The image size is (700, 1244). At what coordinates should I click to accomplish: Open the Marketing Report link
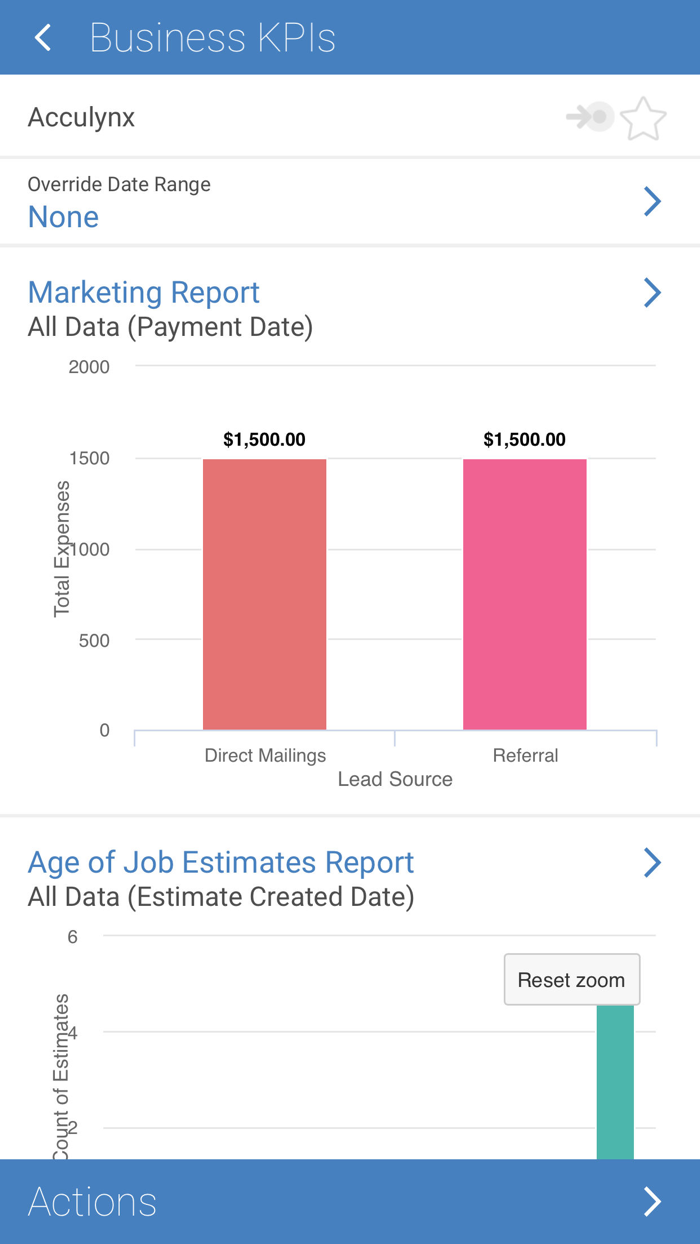(143, 292)
